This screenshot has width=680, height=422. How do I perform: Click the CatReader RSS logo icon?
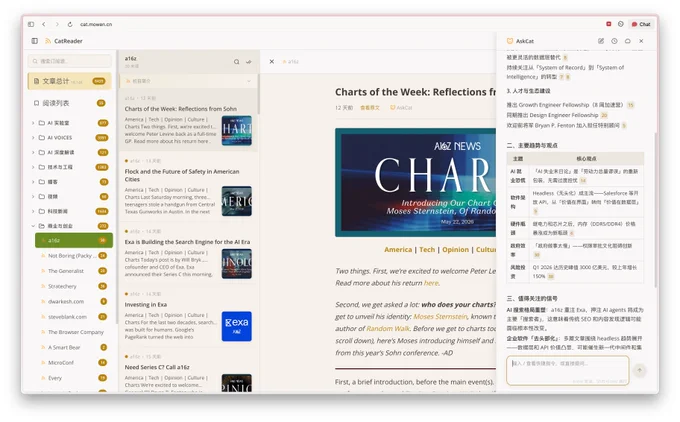pyautogui.click(x=48, y=41)
